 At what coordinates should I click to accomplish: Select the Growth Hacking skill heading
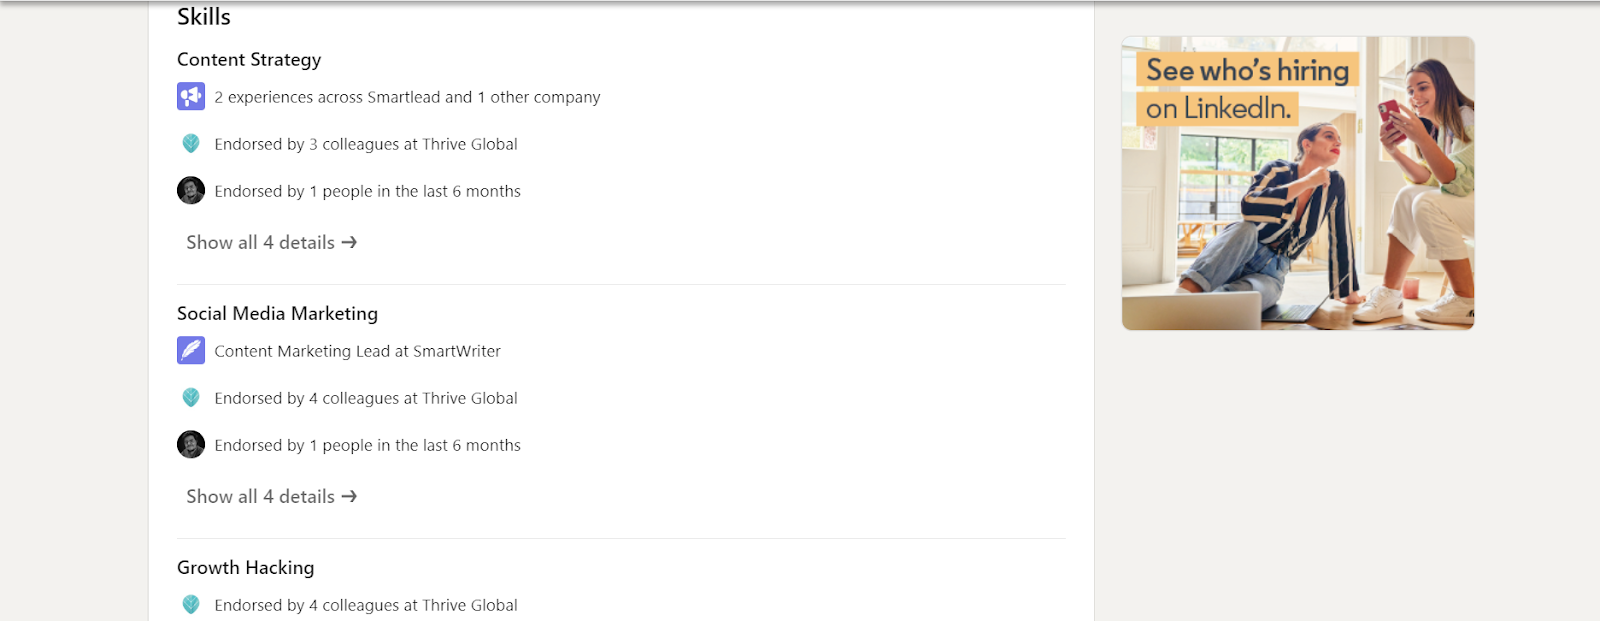pyautogui.click(x=245, y=568)
